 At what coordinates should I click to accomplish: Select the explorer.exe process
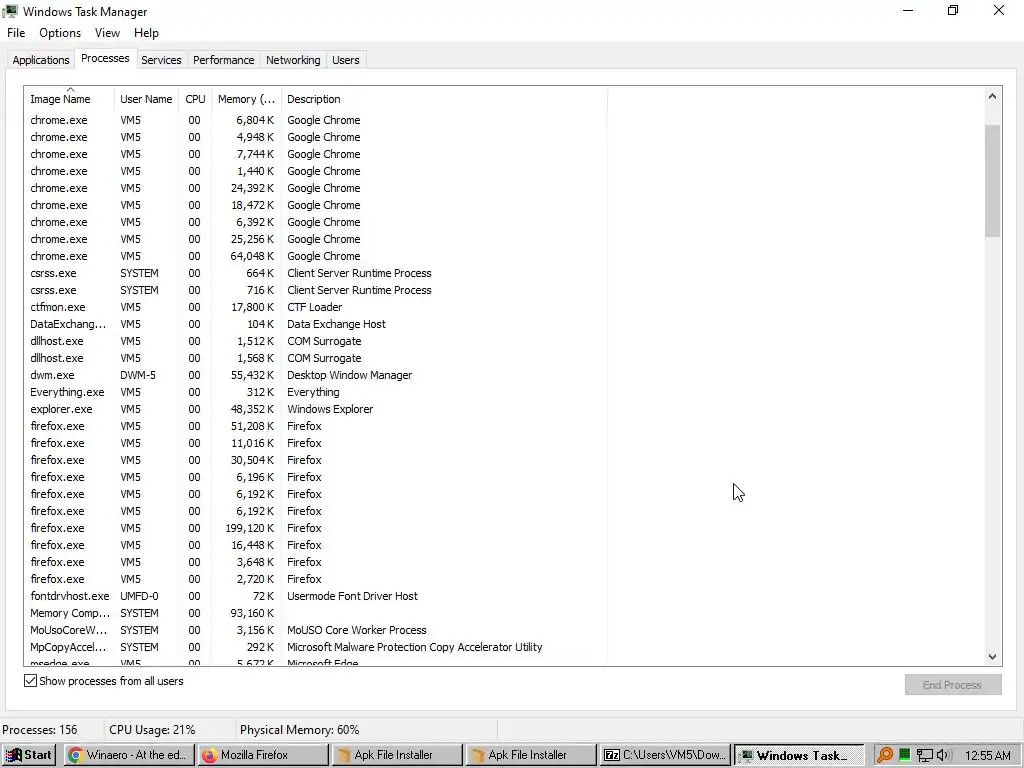tap(316, 409)
